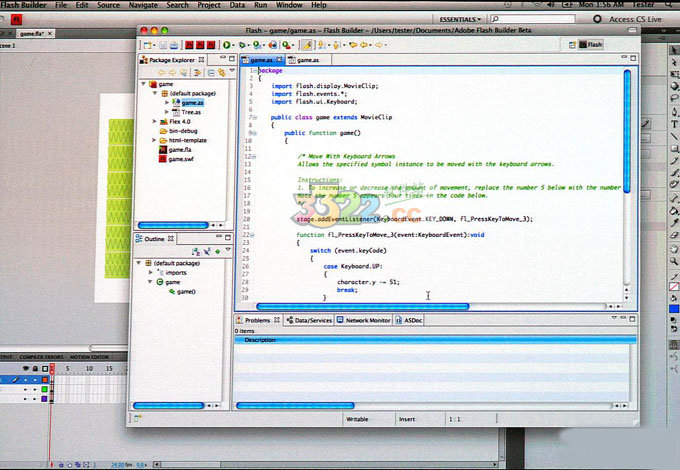
Task: Click the green layer color swatch
Action: pos(44,389)
